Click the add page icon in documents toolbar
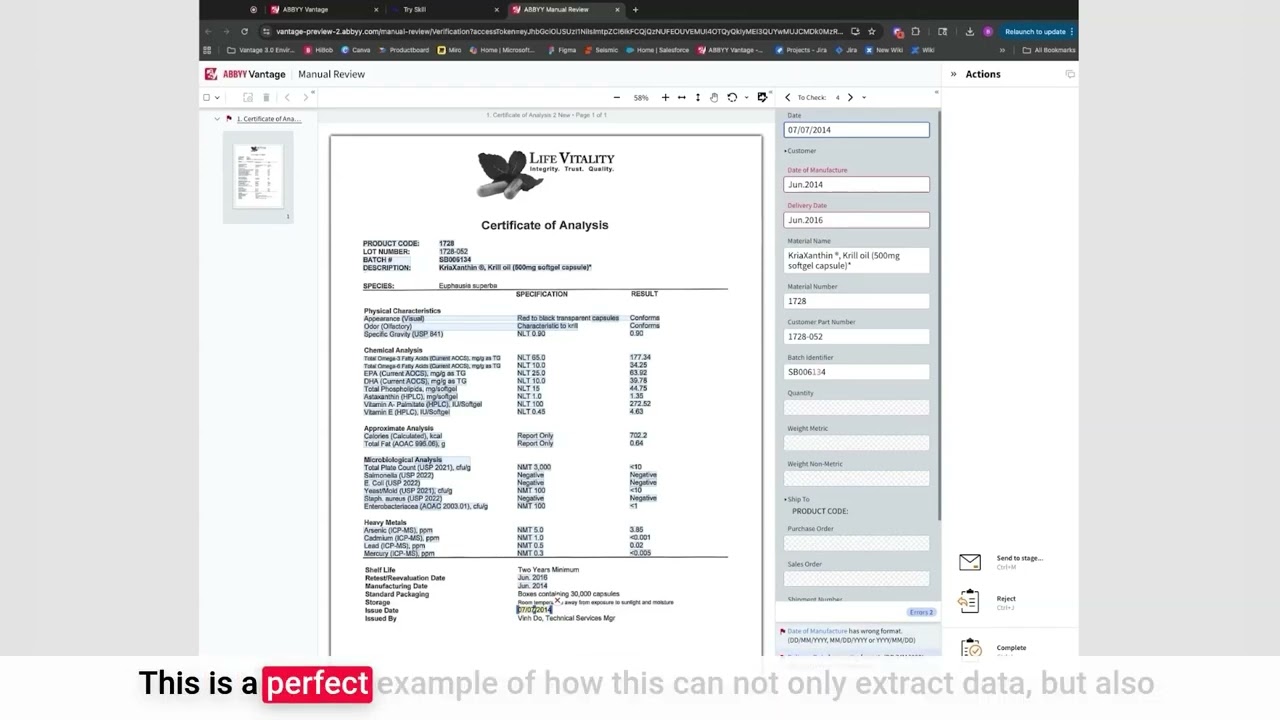Image resolution: width=1280 pixels, height=720 pixels. 247,97
